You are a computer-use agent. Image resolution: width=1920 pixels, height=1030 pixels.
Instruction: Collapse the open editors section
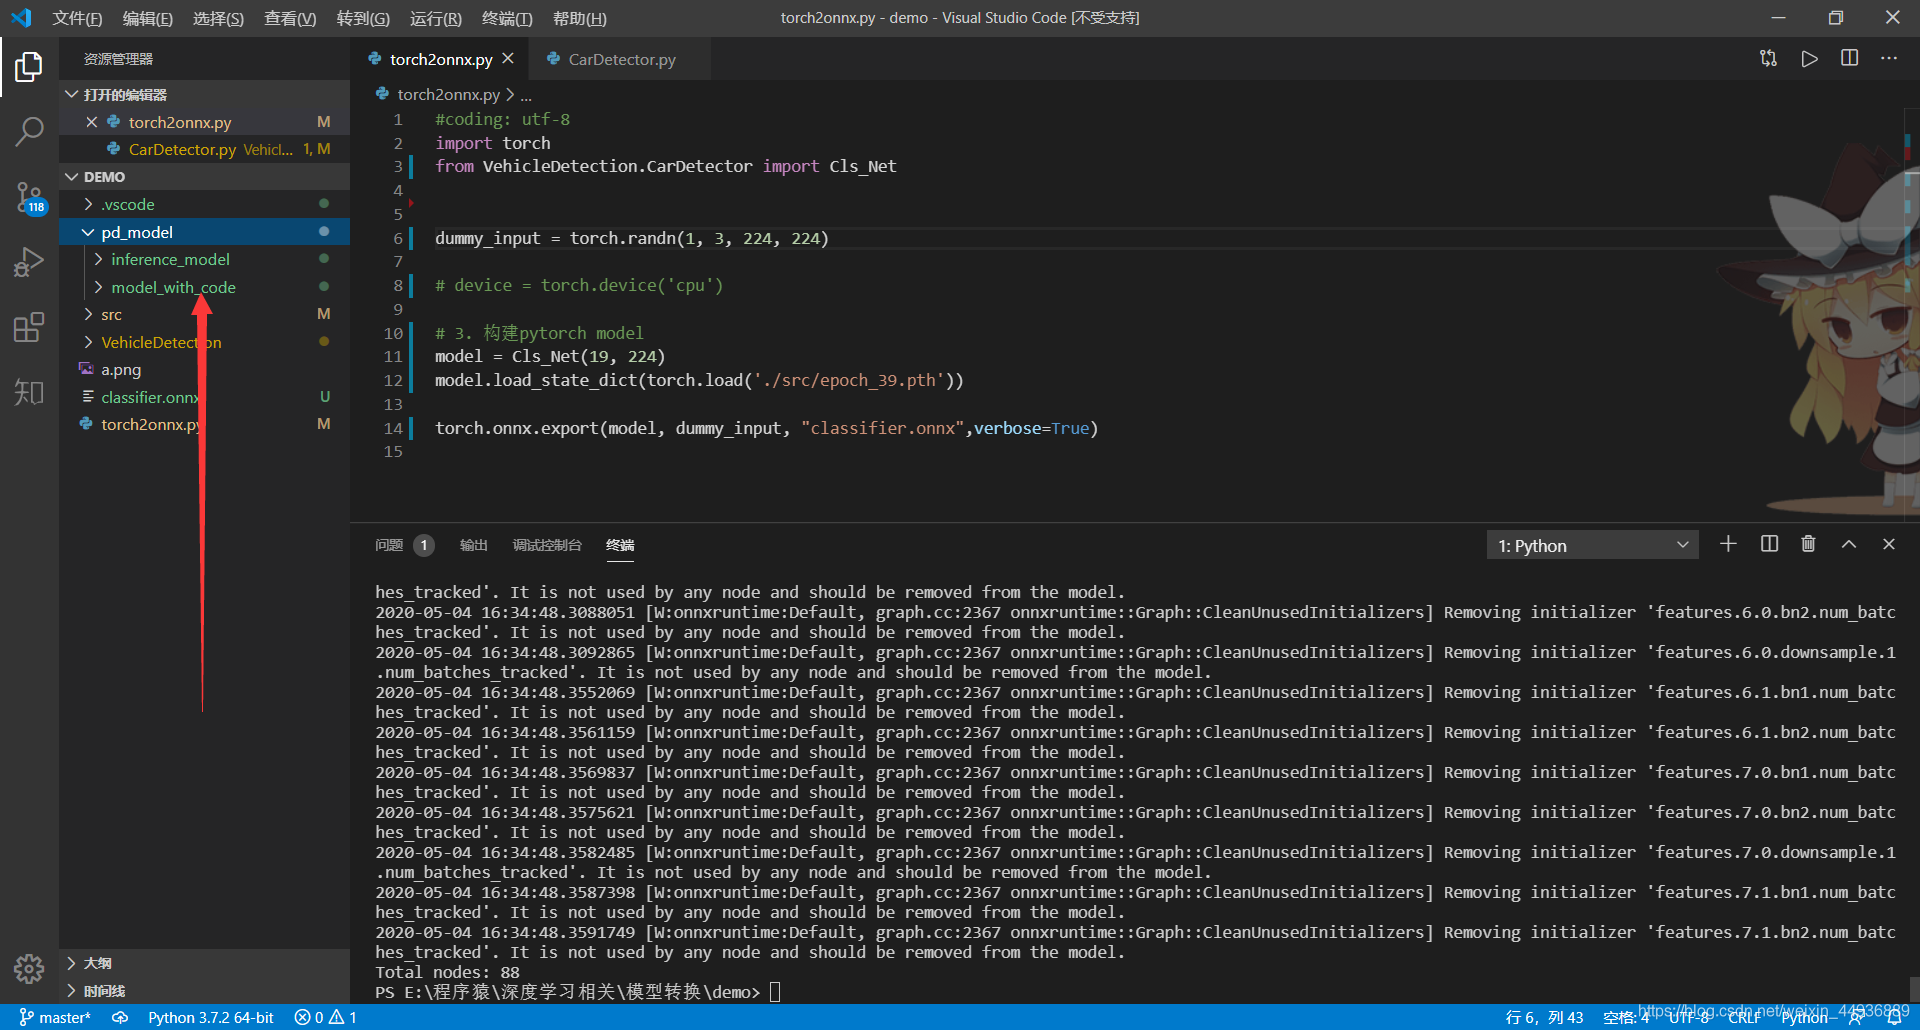[72, 95]
